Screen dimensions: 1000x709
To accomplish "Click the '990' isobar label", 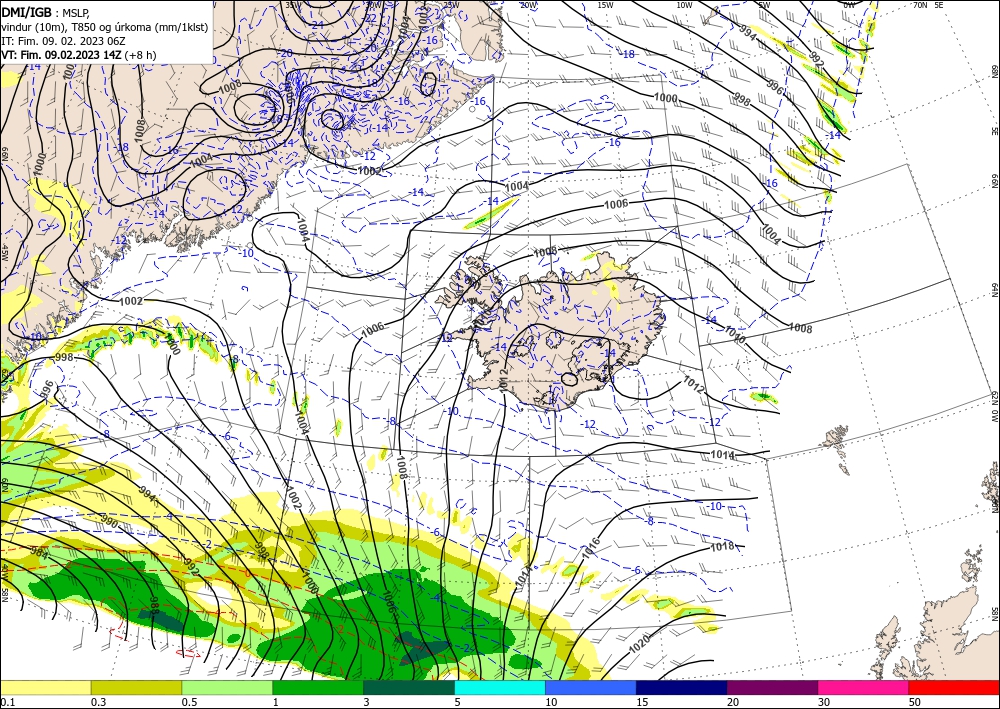I will point(109,523).
